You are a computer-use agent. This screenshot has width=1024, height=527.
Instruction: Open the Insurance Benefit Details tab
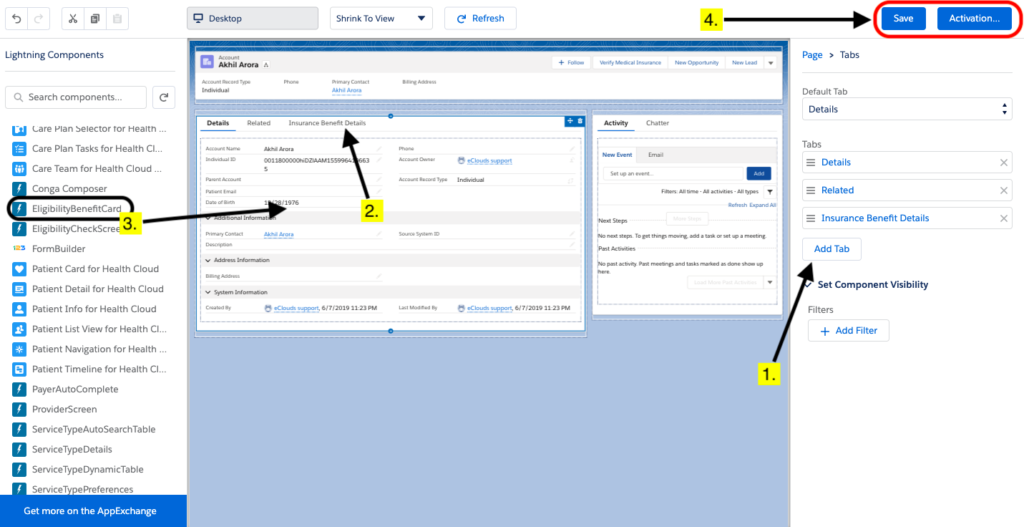[x=327, y=123]
